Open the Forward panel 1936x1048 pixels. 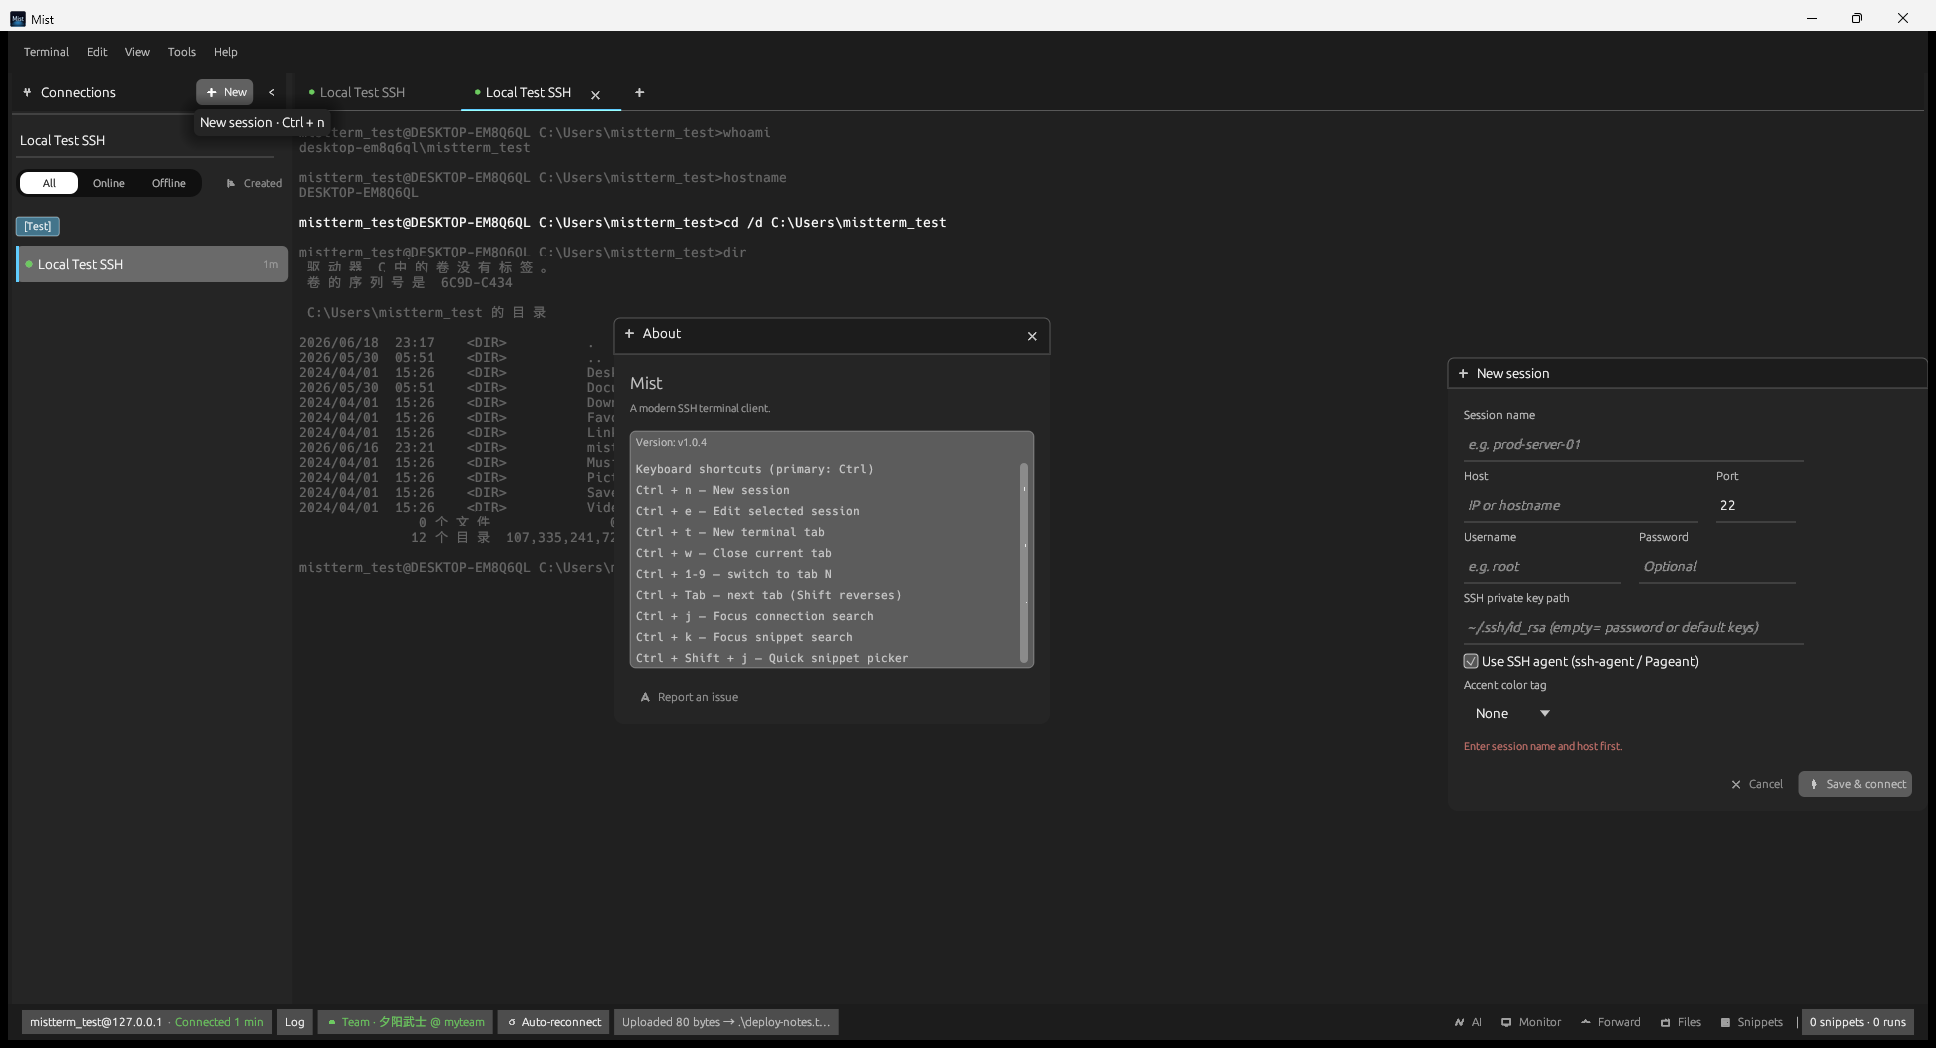1611,1022
